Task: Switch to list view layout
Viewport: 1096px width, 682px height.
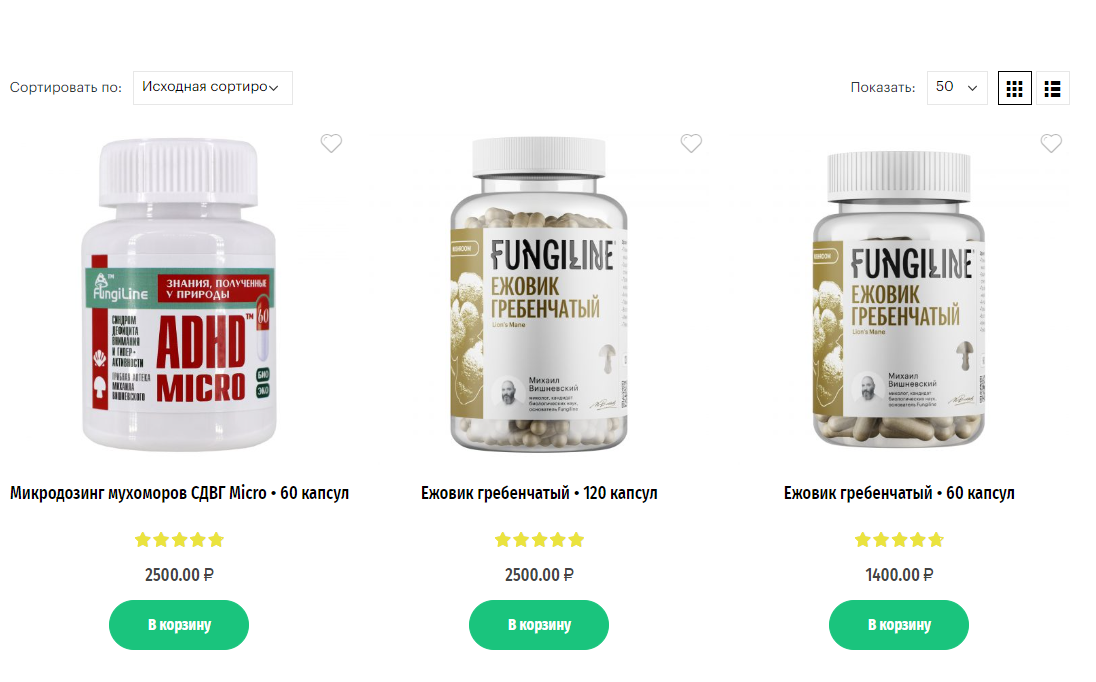Action: (1052, 88)
